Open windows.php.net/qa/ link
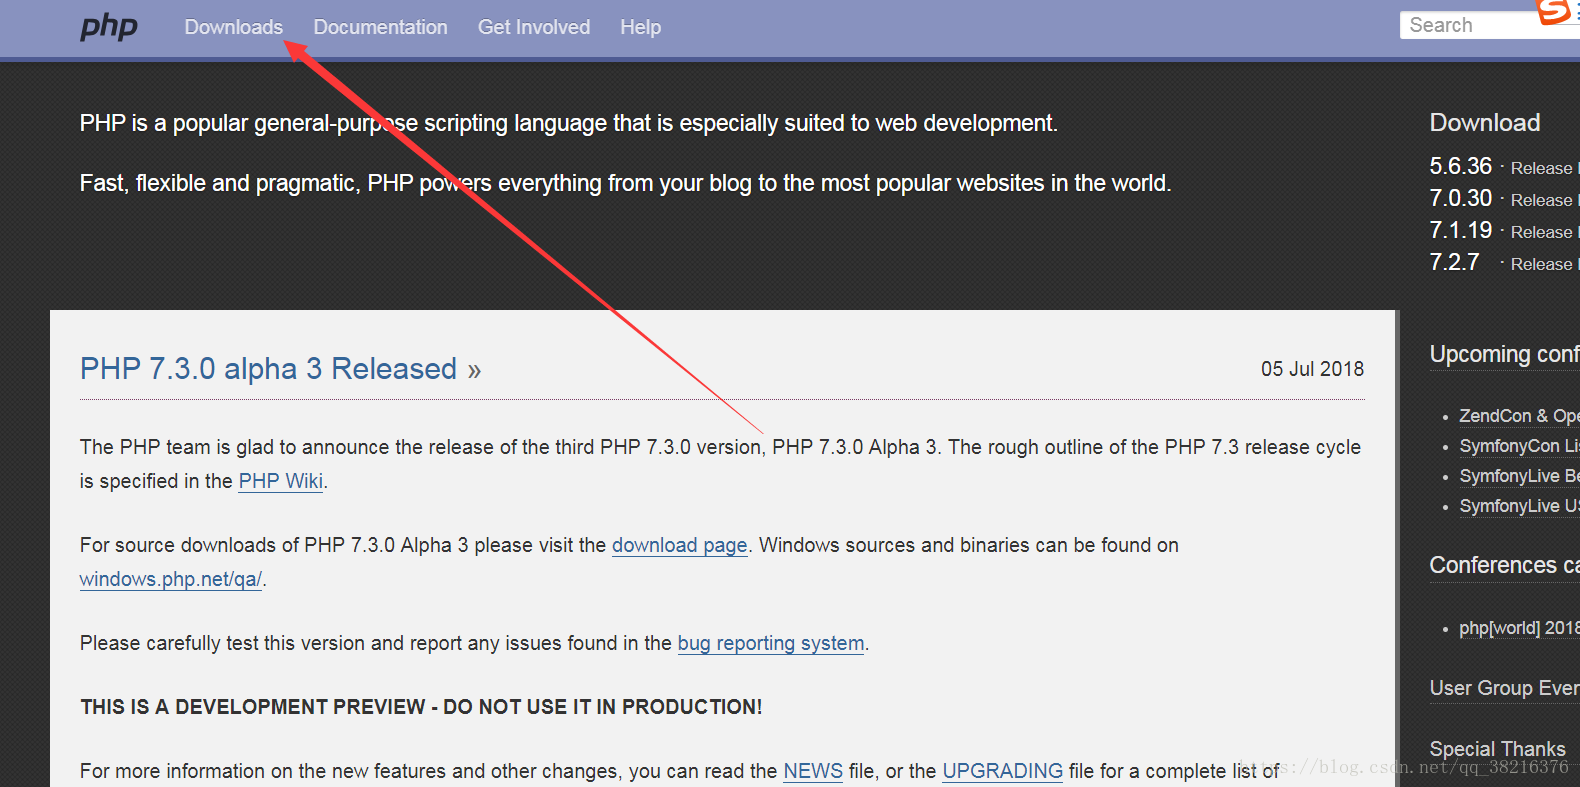1580x787 pixels. click(171, 579)
